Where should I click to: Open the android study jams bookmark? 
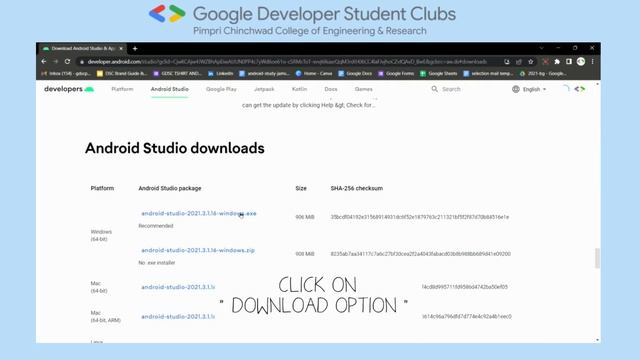[x=264, y=73]
